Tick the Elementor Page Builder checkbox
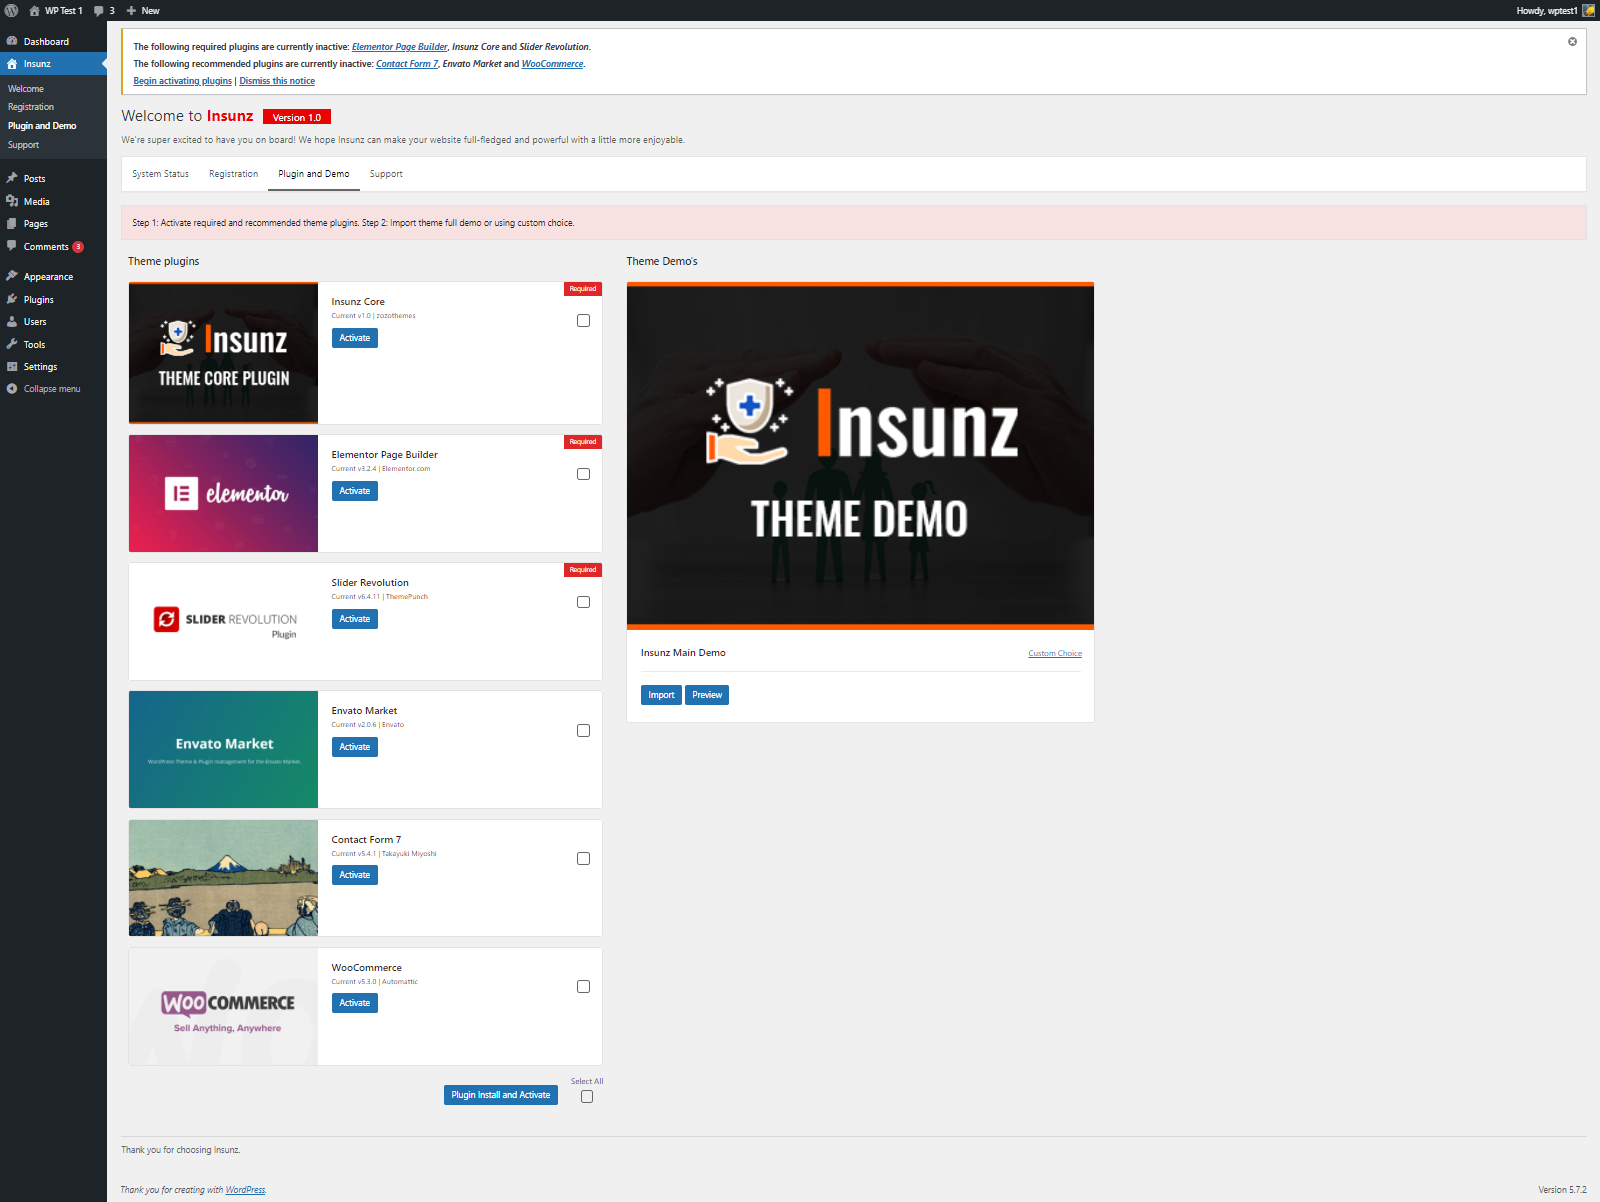Viewport: 1600px width, 1202px height. (583, 474)
